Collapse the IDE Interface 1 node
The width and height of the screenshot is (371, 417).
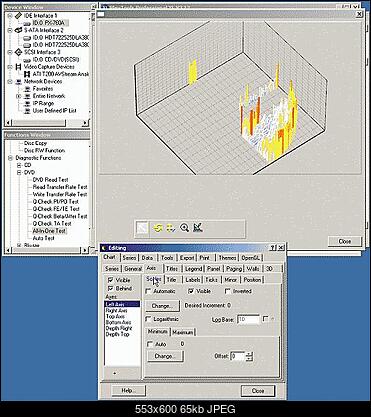pyautogui.click(x=10, y=16)
